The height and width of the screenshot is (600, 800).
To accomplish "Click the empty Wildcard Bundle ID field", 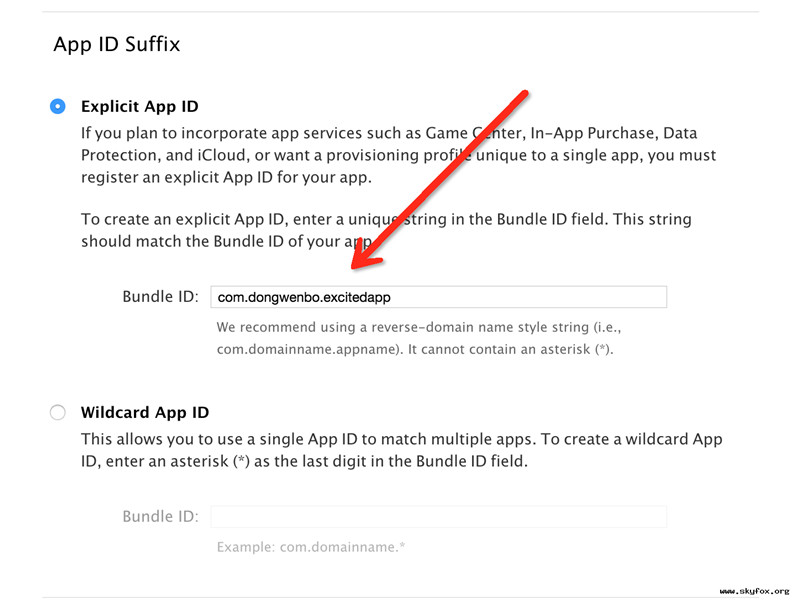I will click(x=438, y=516).
